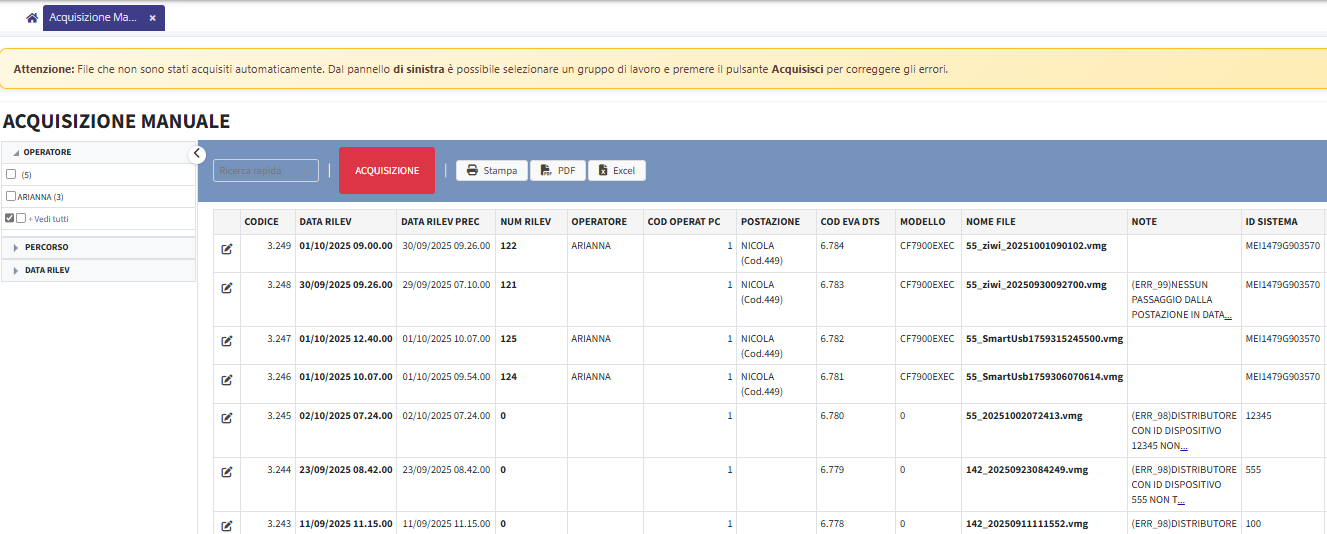Click the ACQUISIZIONE MANUALE page heading
The image size is (1327, 534).
tap(116, 122)
